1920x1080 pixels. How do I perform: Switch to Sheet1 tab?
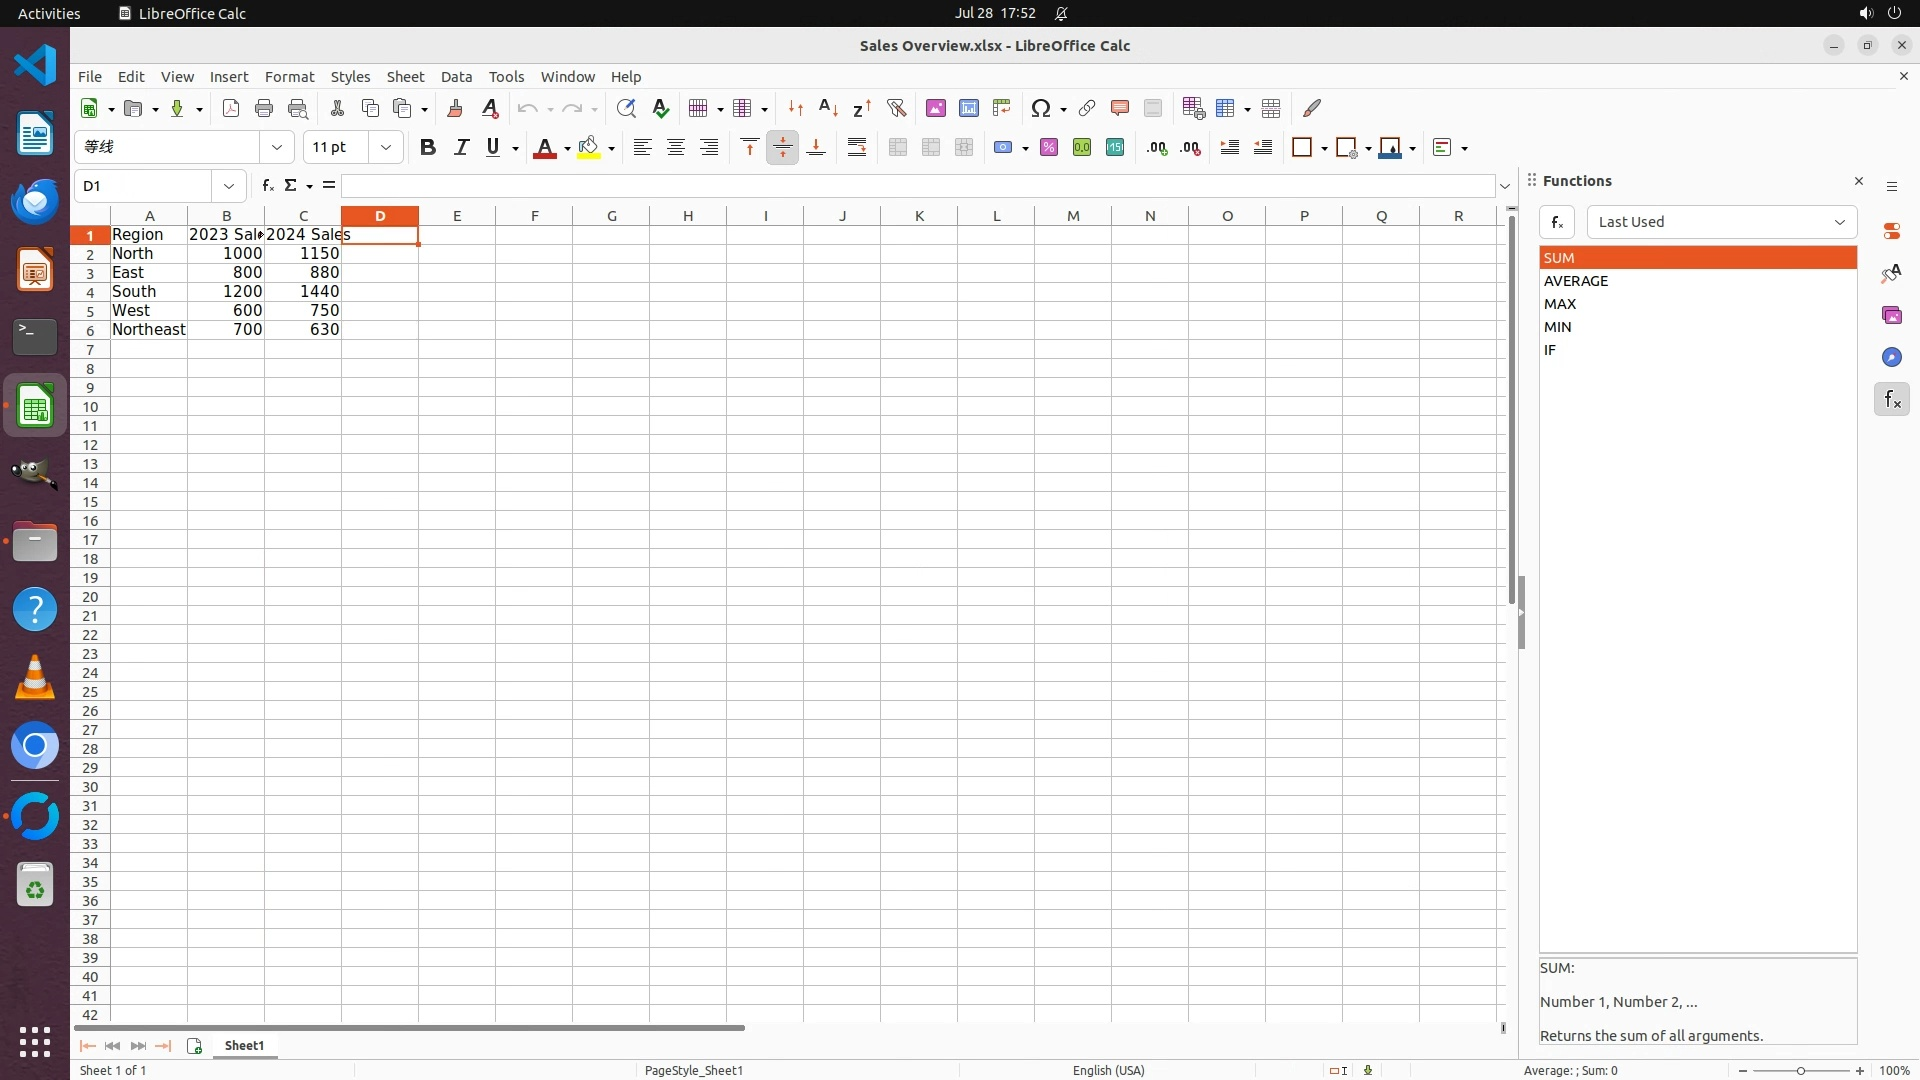[244, 1046]
